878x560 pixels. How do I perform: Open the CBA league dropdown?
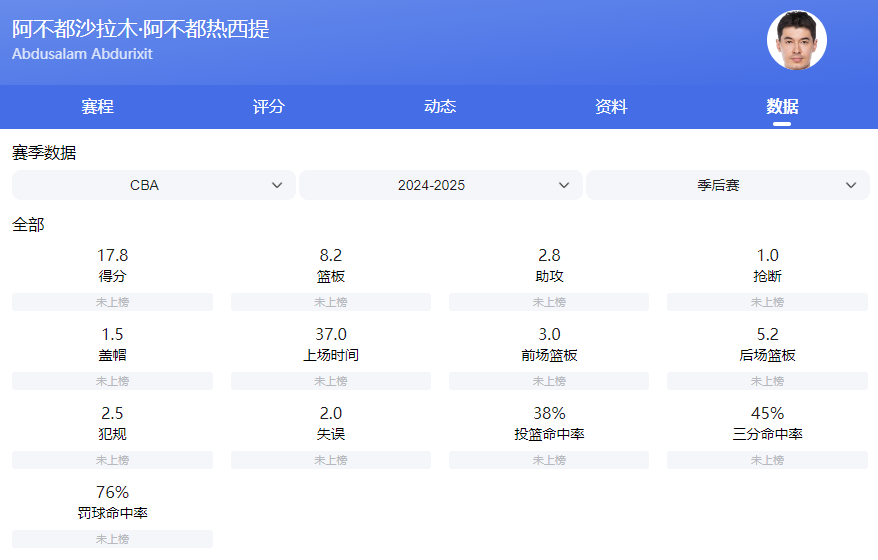tap(153, 185)
